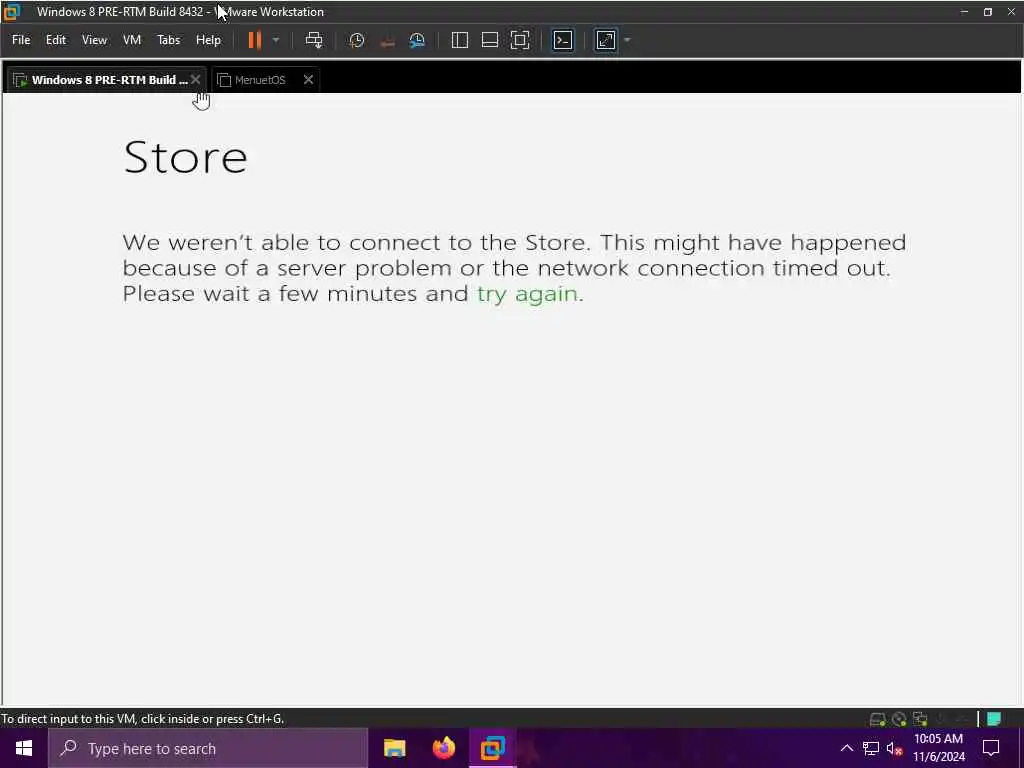Screen dimensions: 1024x768
Task: Click the host network tray icon
Action: [x=871, y=748]
